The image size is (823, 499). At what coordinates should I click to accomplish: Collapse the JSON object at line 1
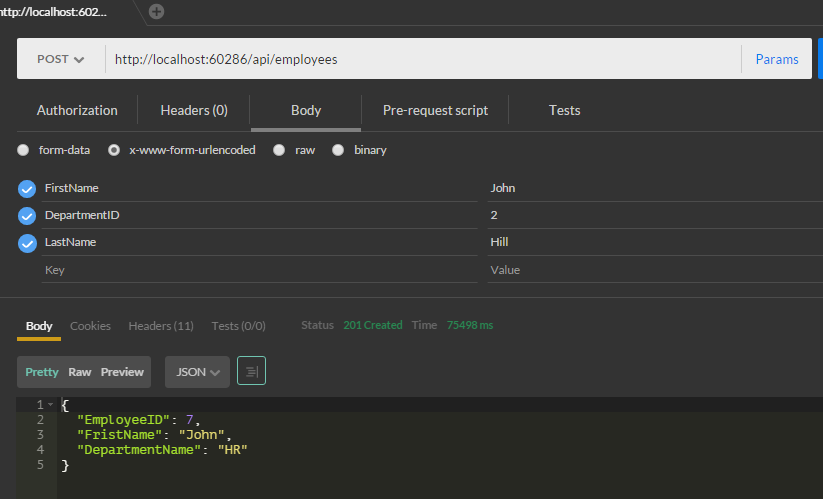coord(50,405)
